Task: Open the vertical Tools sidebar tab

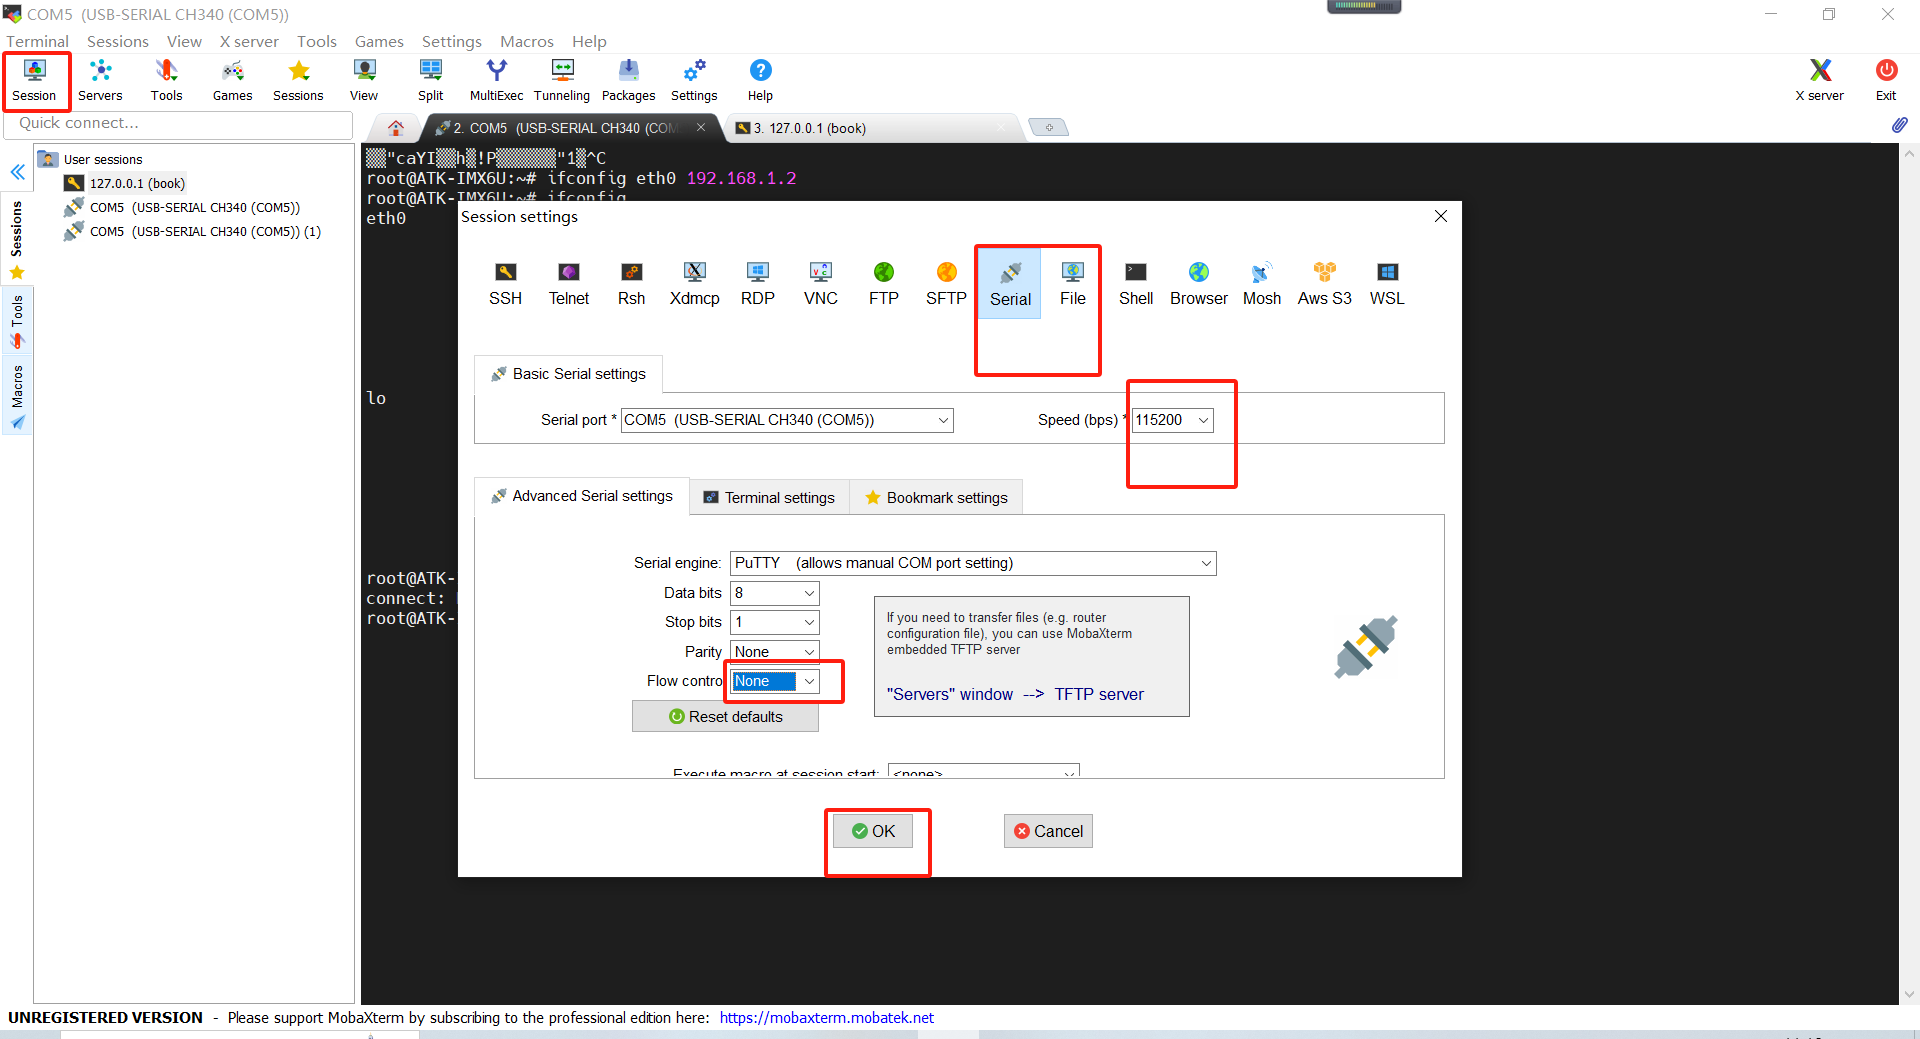Action: coord(17,321)
